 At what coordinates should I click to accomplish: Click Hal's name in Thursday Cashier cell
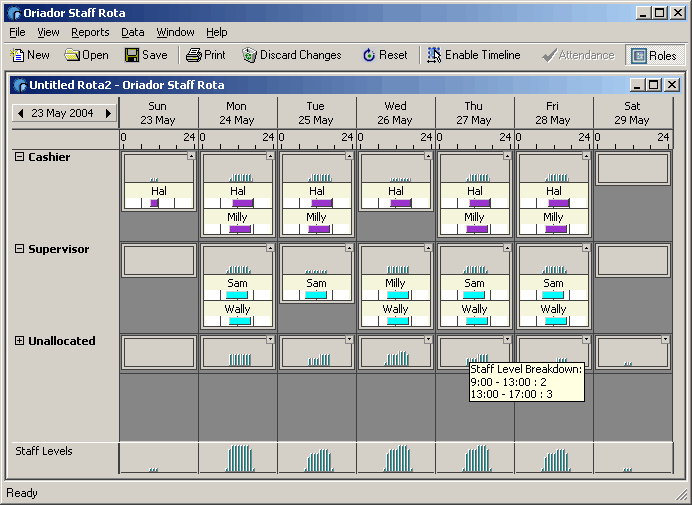[475, 191]
